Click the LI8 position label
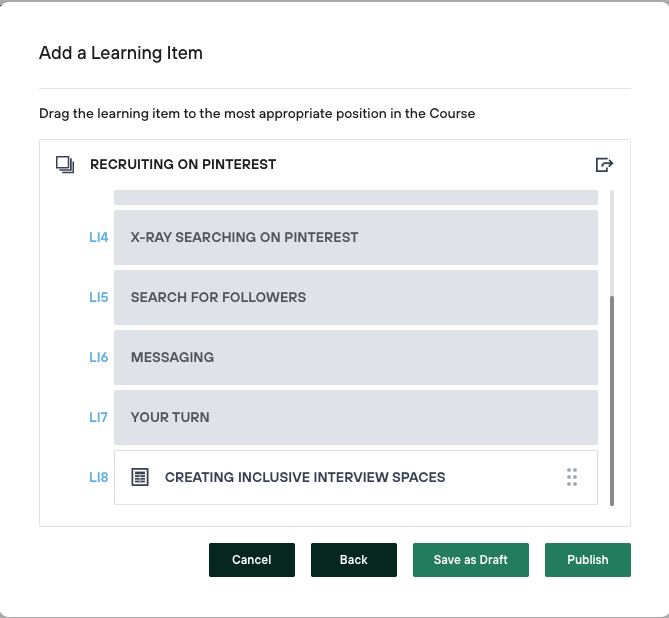The width and height of the screenshot is (669, 618). 98,477
